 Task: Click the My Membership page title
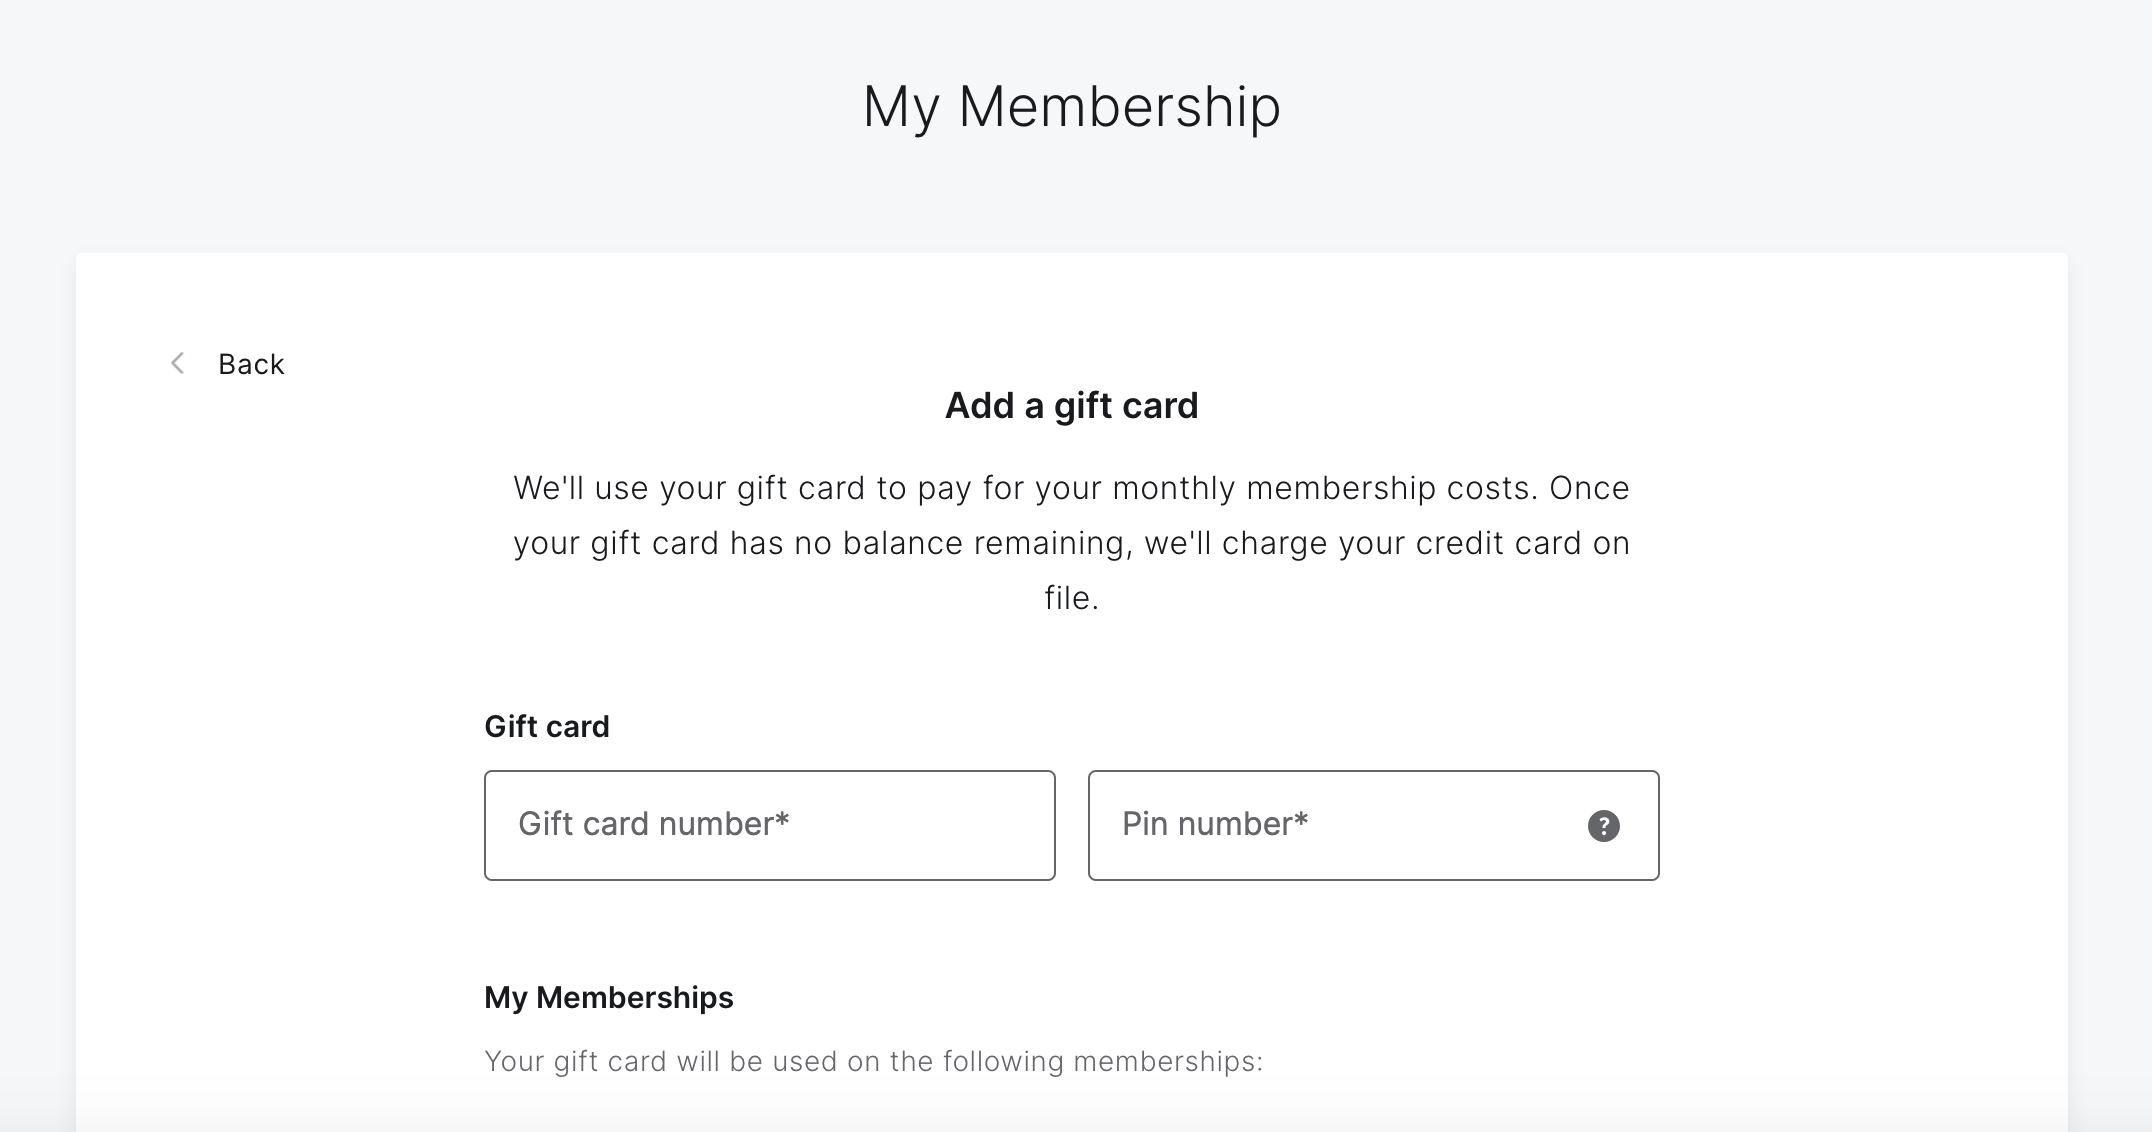[1072, 106]
